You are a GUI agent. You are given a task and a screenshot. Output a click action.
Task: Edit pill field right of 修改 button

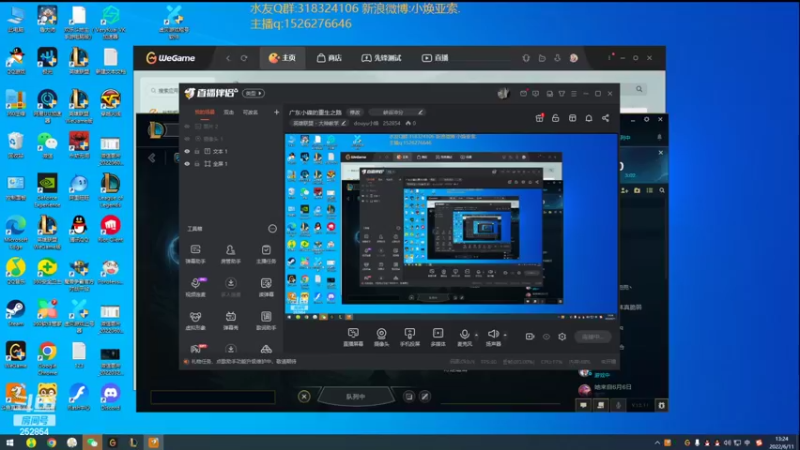pyautogui.click(x=397, y=112)
